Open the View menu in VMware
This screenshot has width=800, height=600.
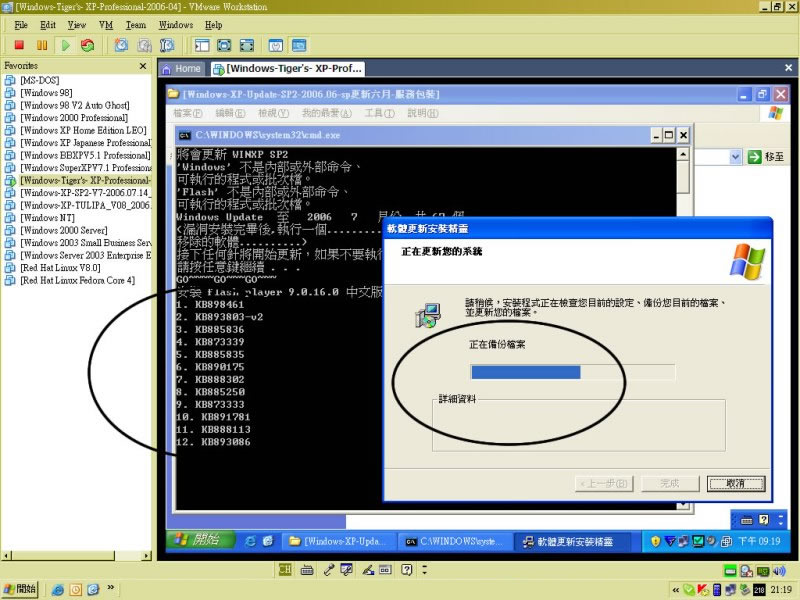click(x=77, y=25)
